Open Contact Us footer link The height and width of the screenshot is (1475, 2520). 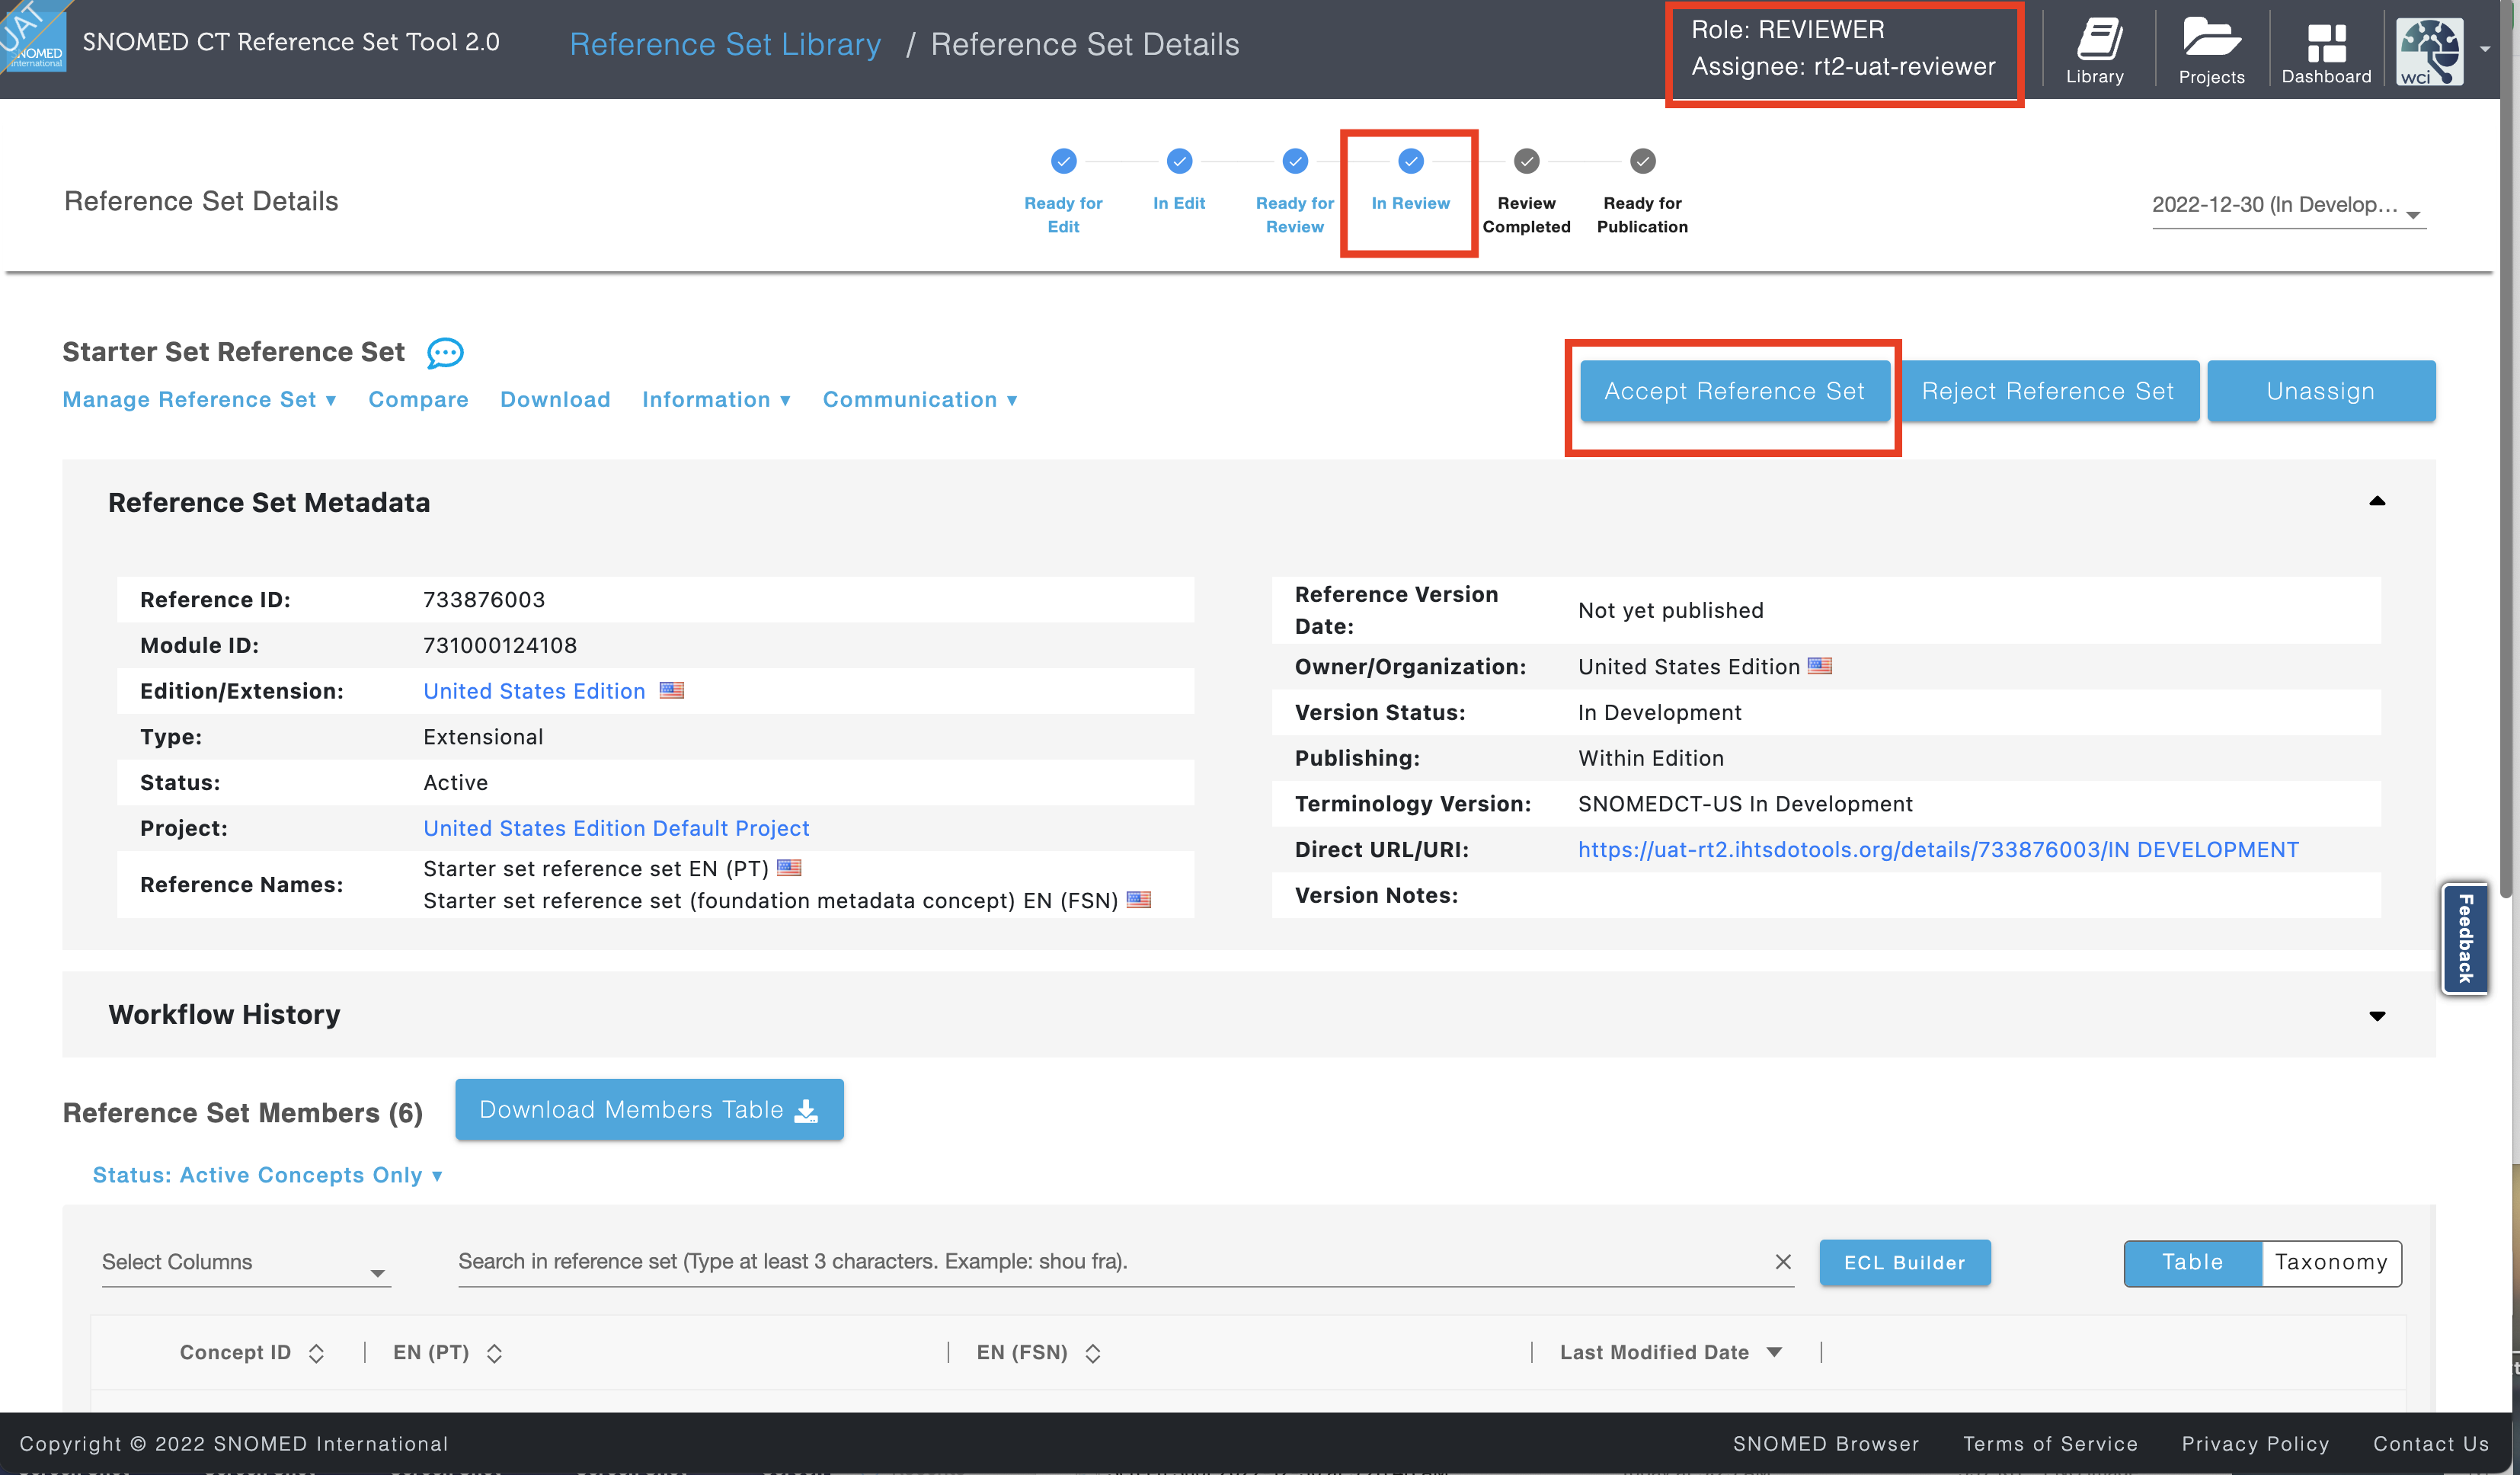pyautogui.click(x=2431, y=1443)
